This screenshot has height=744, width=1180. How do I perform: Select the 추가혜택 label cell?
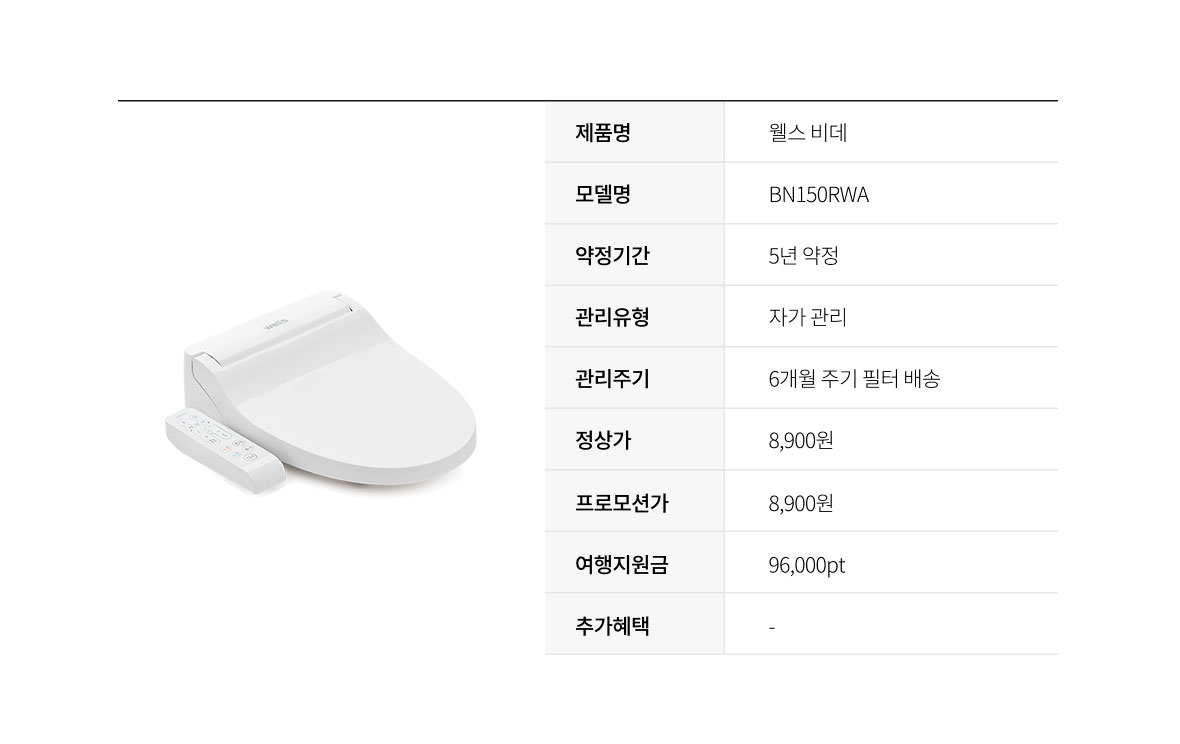point(634,624)
